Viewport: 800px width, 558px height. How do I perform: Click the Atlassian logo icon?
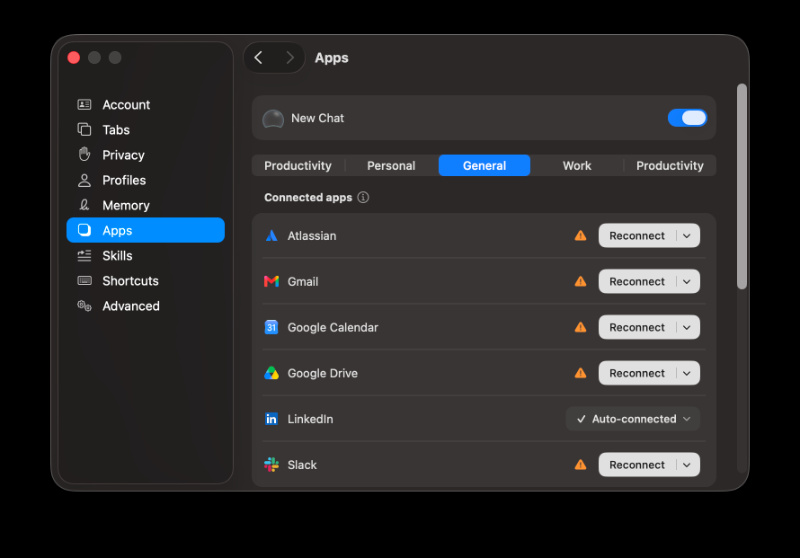coord(271,236)
